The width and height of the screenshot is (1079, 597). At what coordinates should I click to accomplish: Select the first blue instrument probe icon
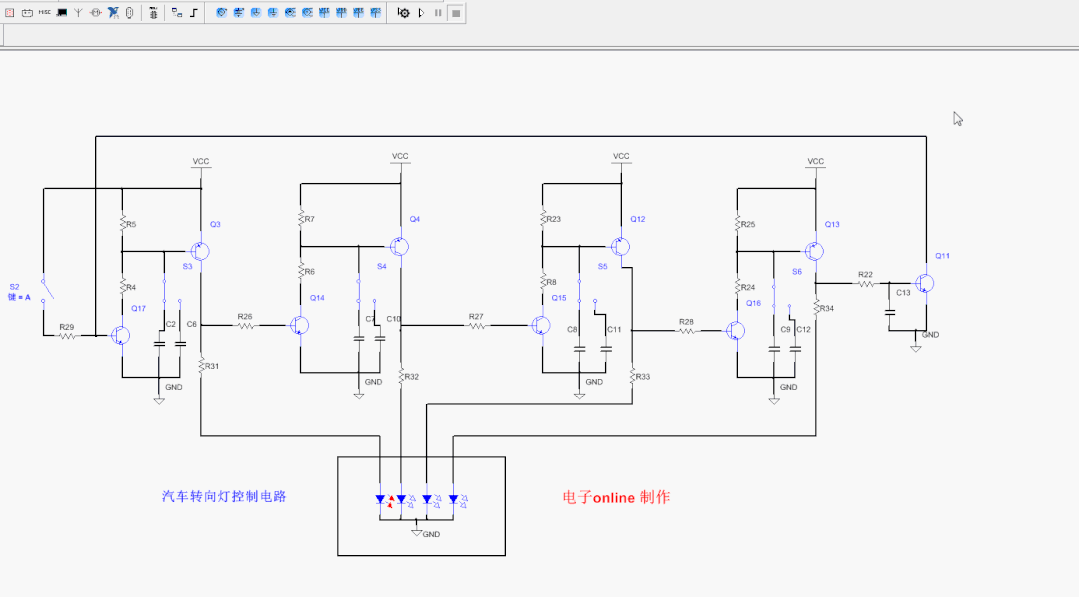[222, 13]
